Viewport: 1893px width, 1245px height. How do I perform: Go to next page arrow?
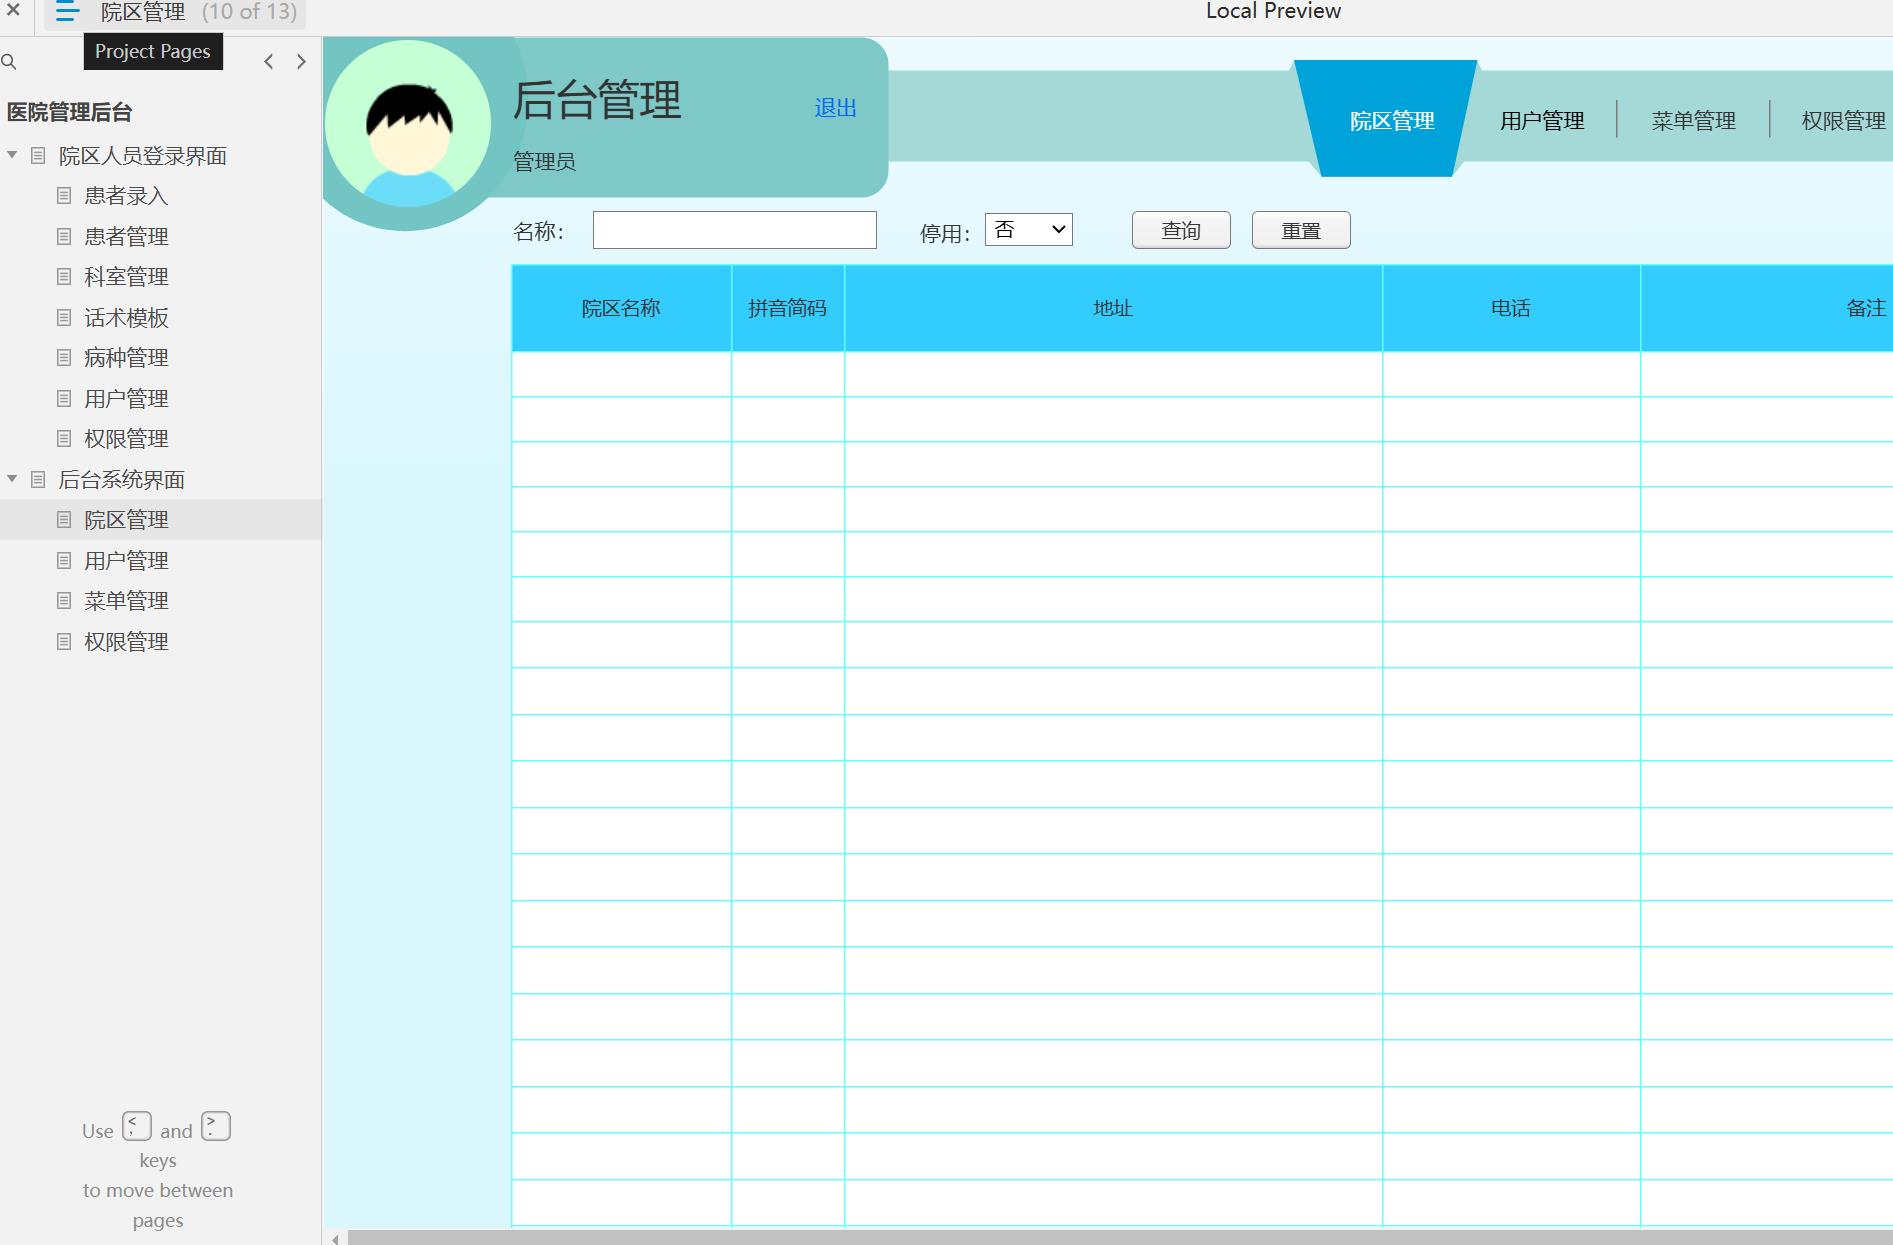coord(301,62)
